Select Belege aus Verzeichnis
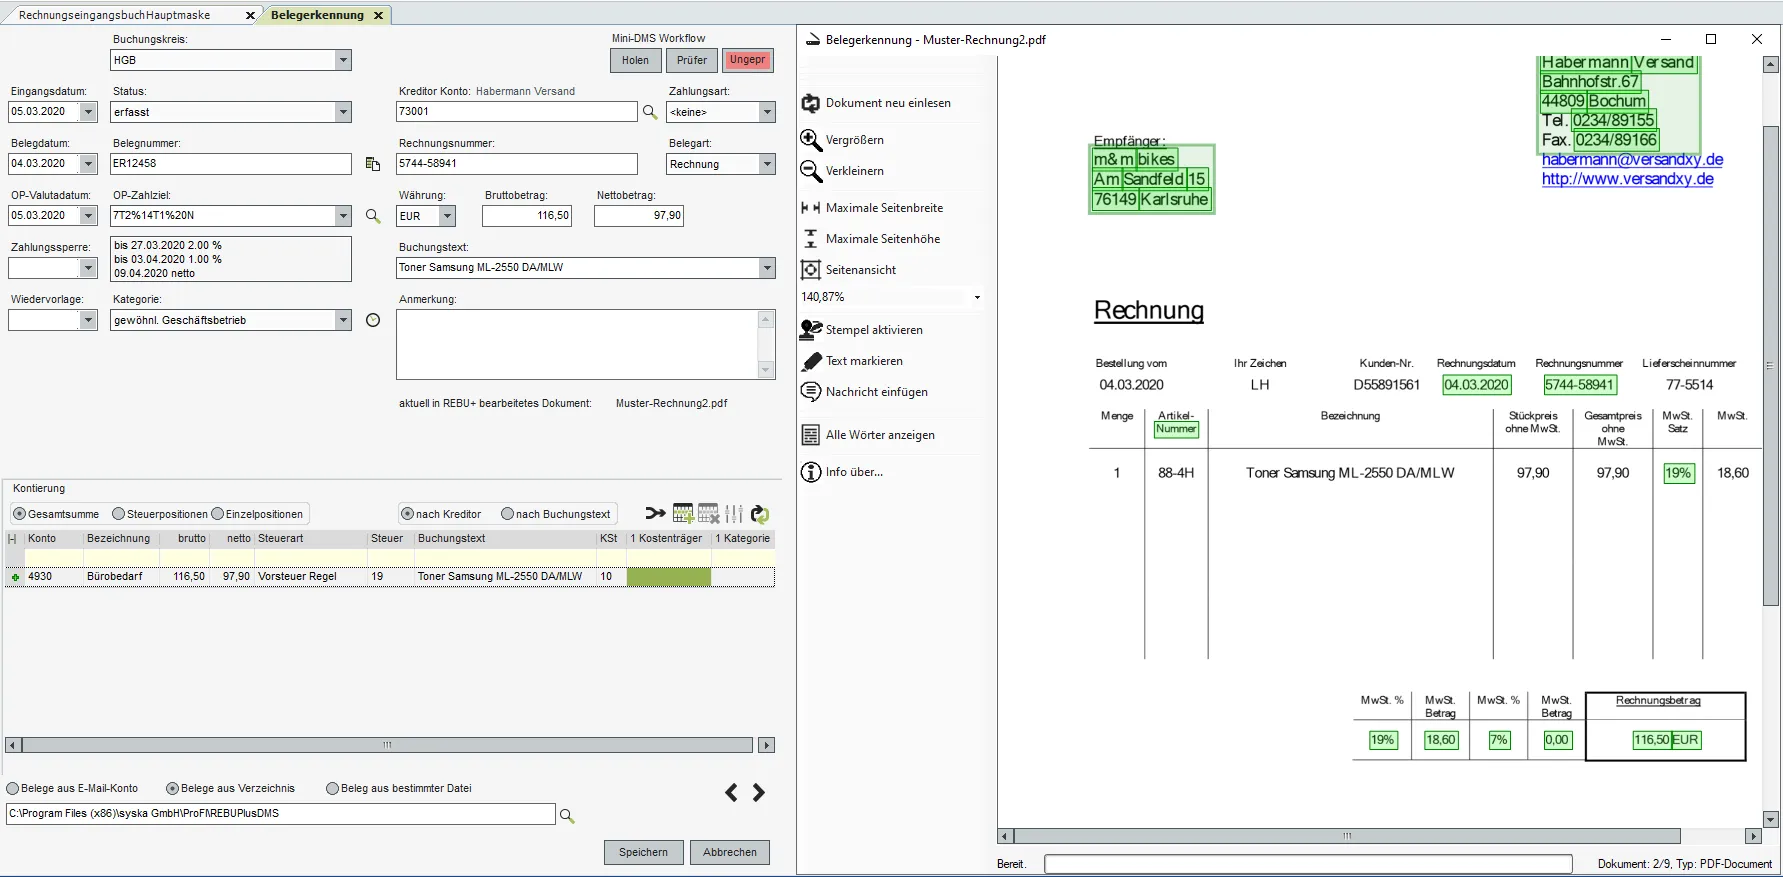This screenshot has width=1783, height=877. click(172, 789)
